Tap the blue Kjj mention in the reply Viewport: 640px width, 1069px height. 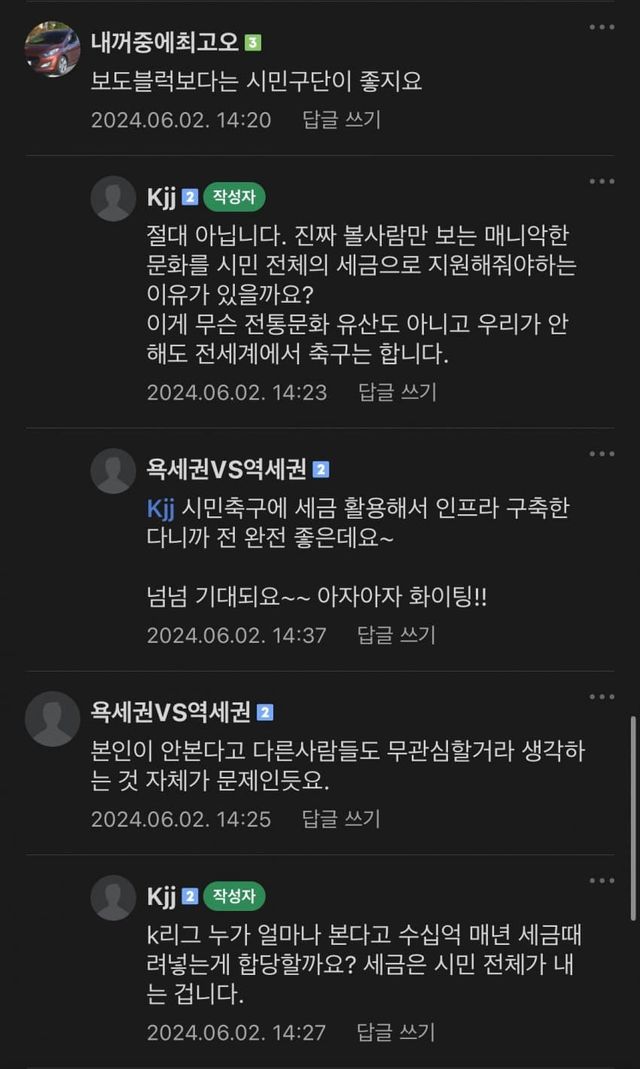pyautogui.click(x=162, y=510)
